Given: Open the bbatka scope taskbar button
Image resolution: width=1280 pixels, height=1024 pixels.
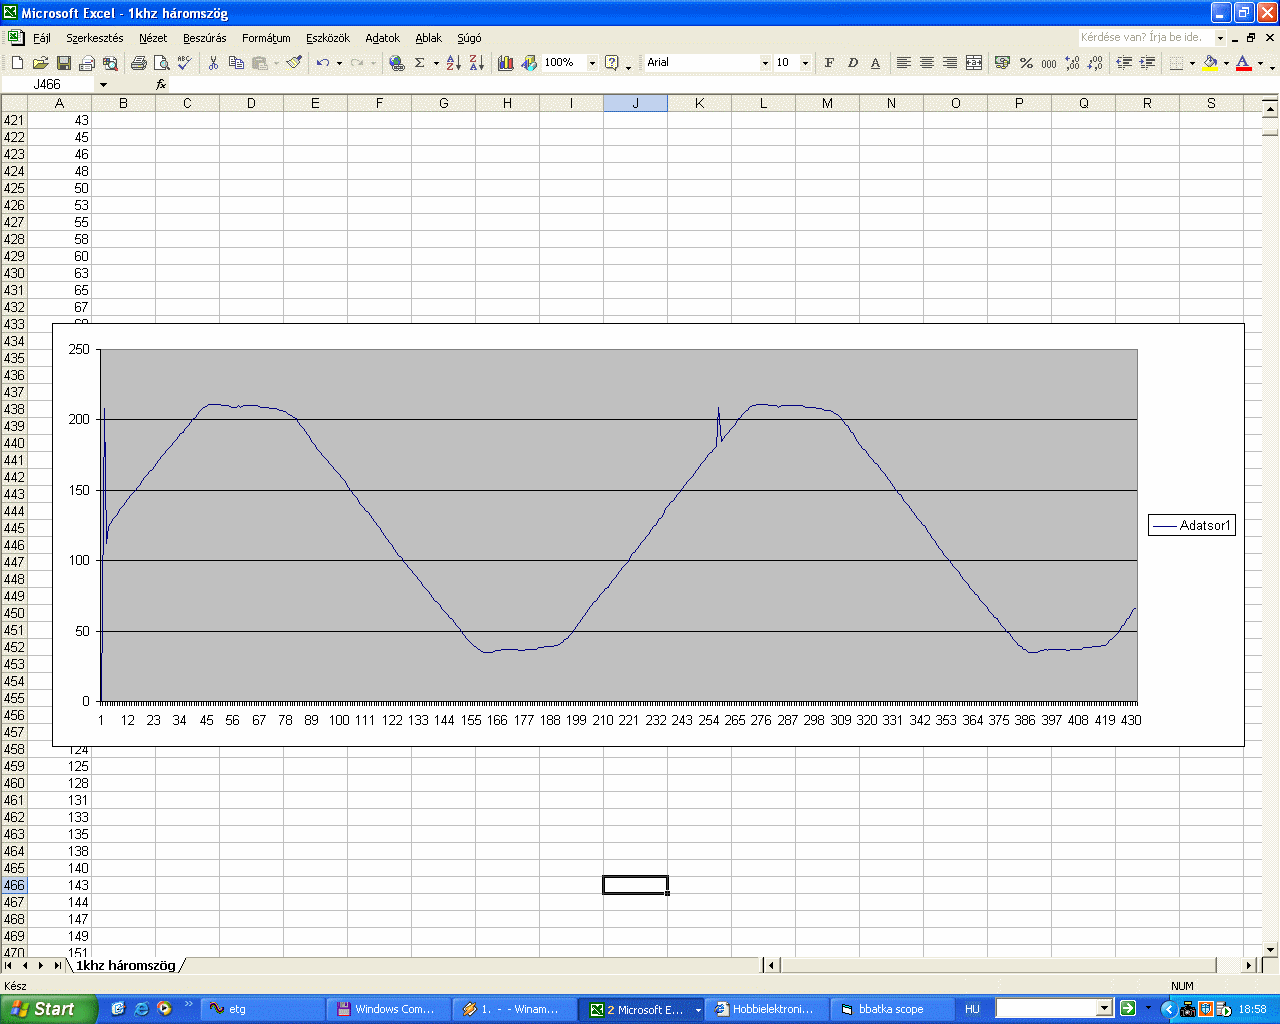Looking at the screenshot, I should click(891, 1009).
